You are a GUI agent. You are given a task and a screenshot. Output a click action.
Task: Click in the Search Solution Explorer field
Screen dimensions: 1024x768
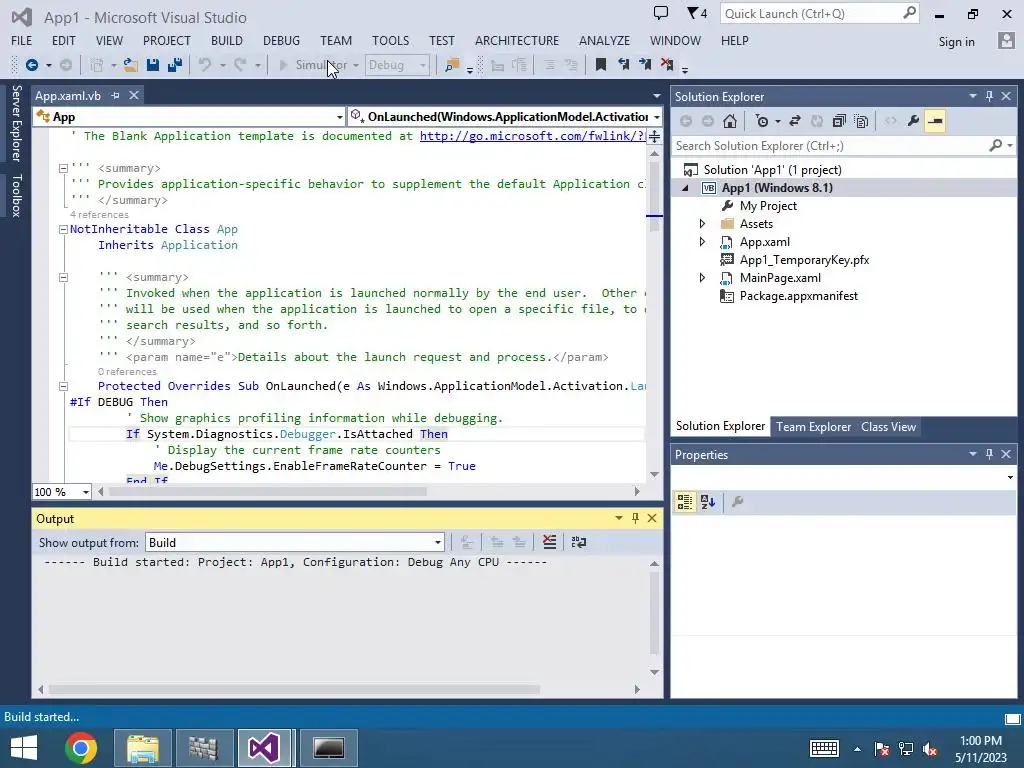point(829,146)
